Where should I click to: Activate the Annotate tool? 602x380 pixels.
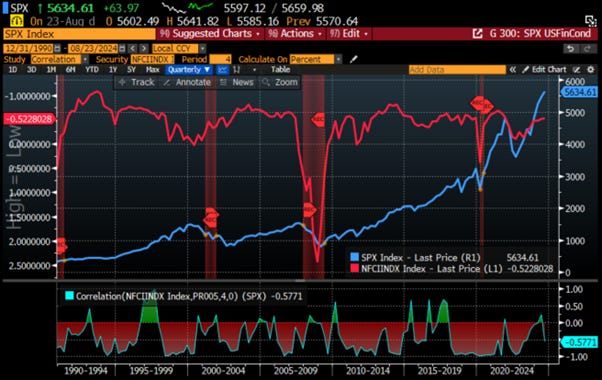187,82
